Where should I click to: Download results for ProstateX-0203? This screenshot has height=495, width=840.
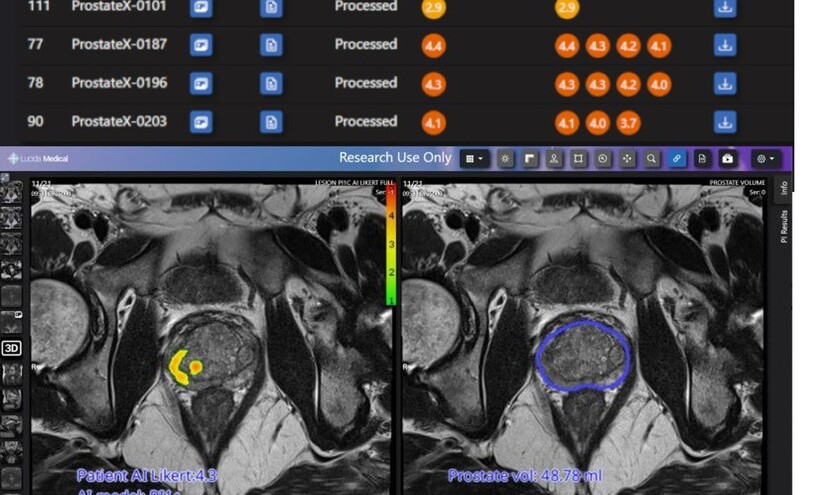click(x=725, y=122)
